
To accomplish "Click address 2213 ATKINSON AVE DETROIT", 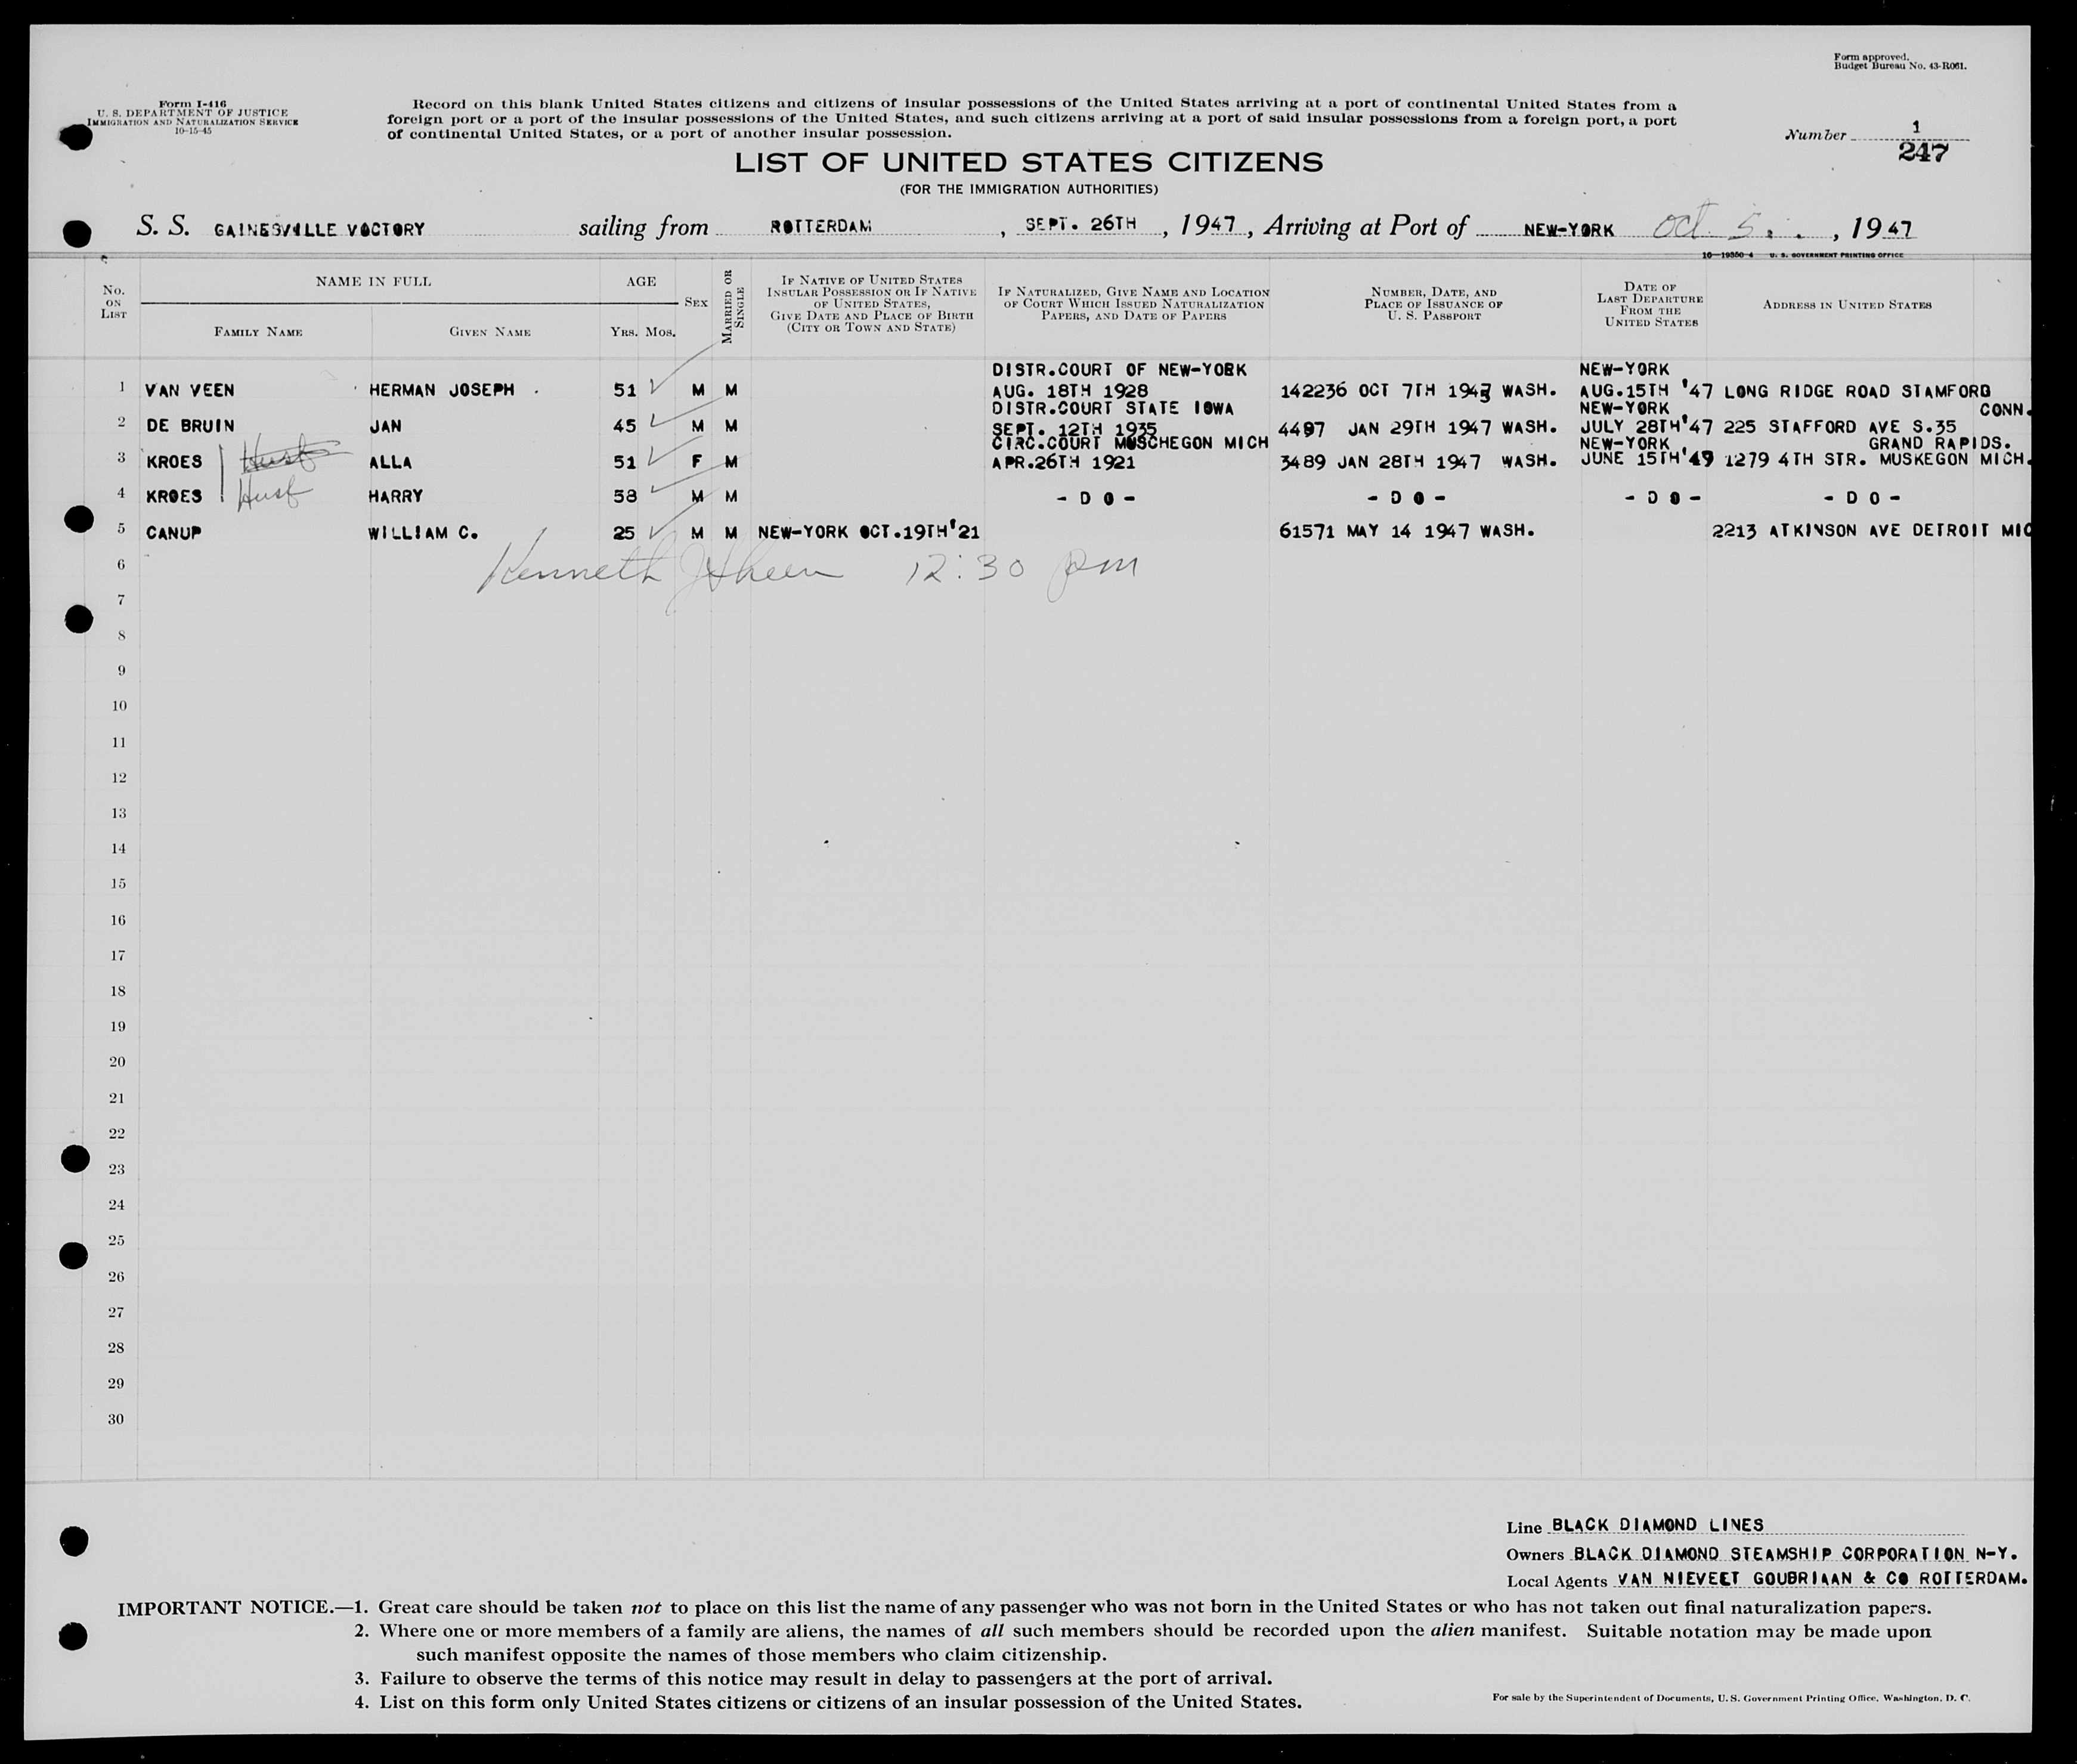I will (x=1871, y=531).
